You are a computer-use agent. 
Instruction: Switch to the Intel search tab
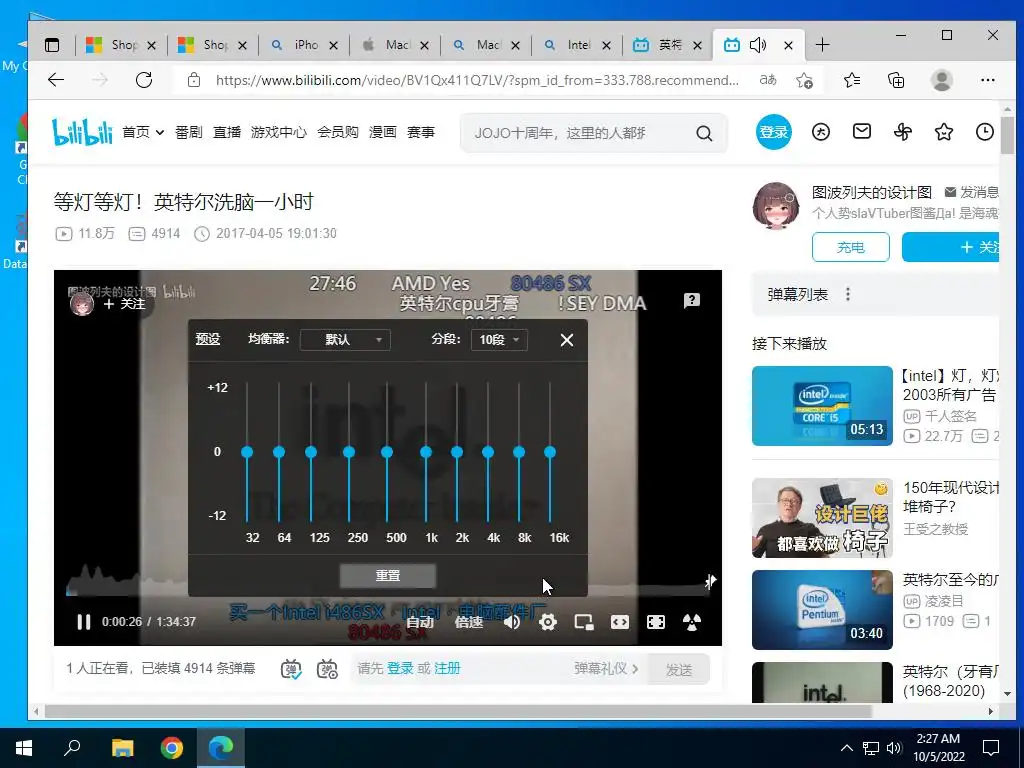(577, 45)
